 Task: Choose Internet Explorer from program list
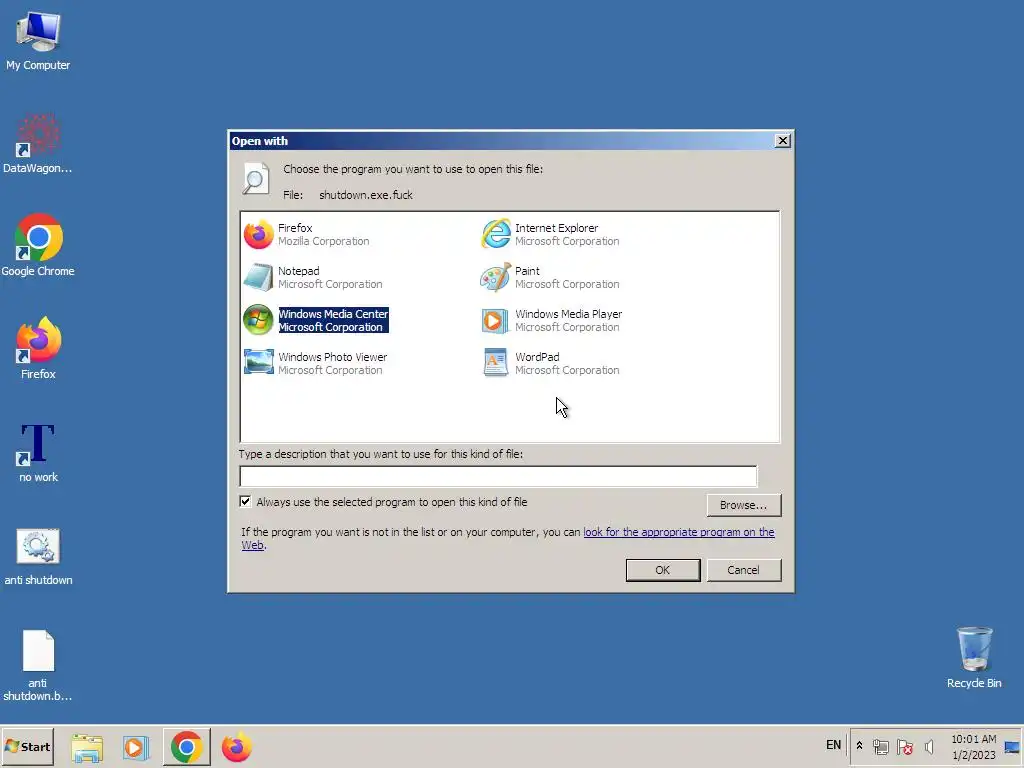coord(551,234)
